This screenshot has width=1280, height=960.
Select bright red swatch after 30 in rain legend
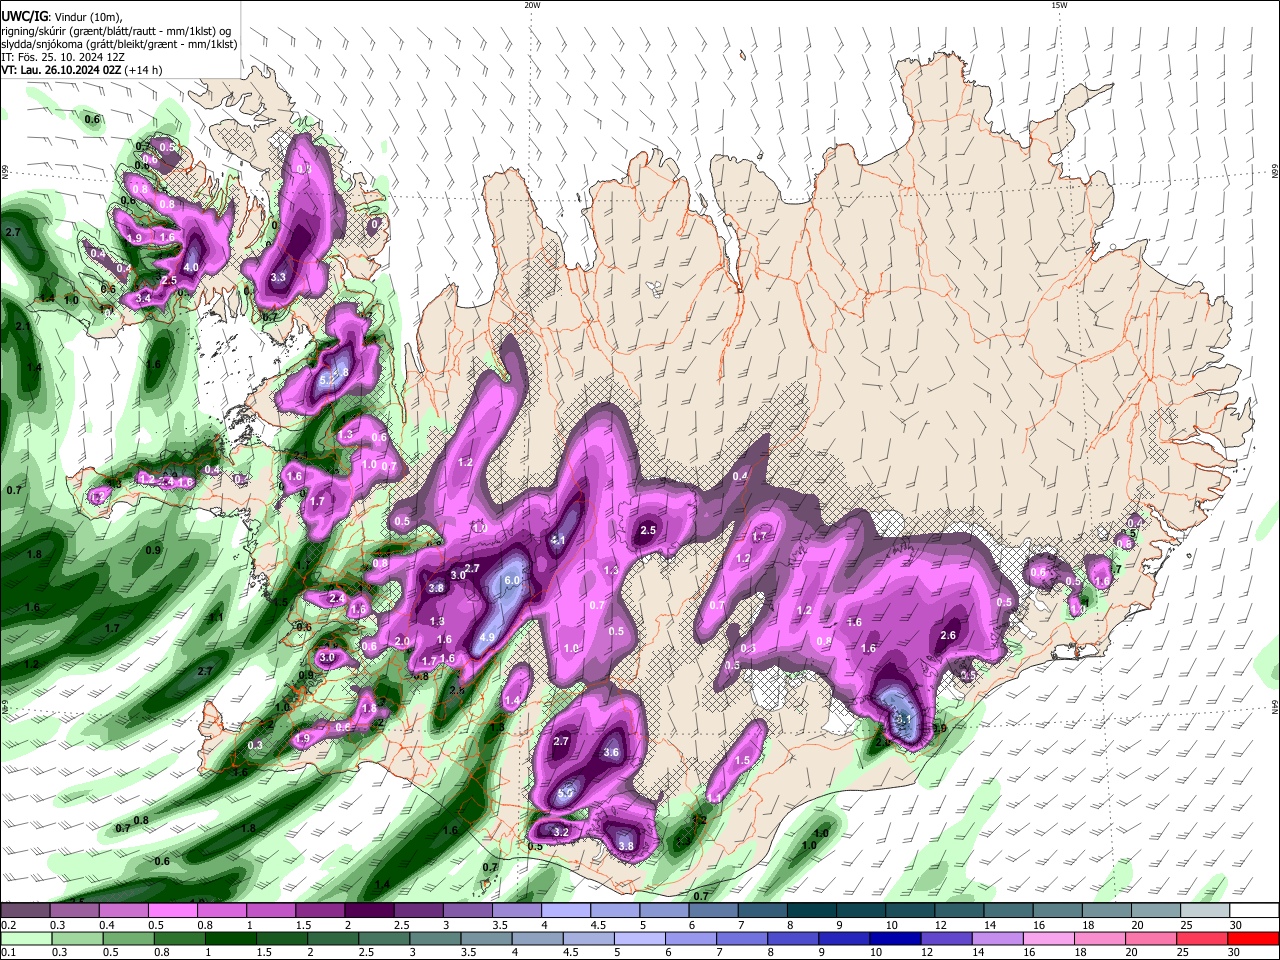click(1253, 938)
